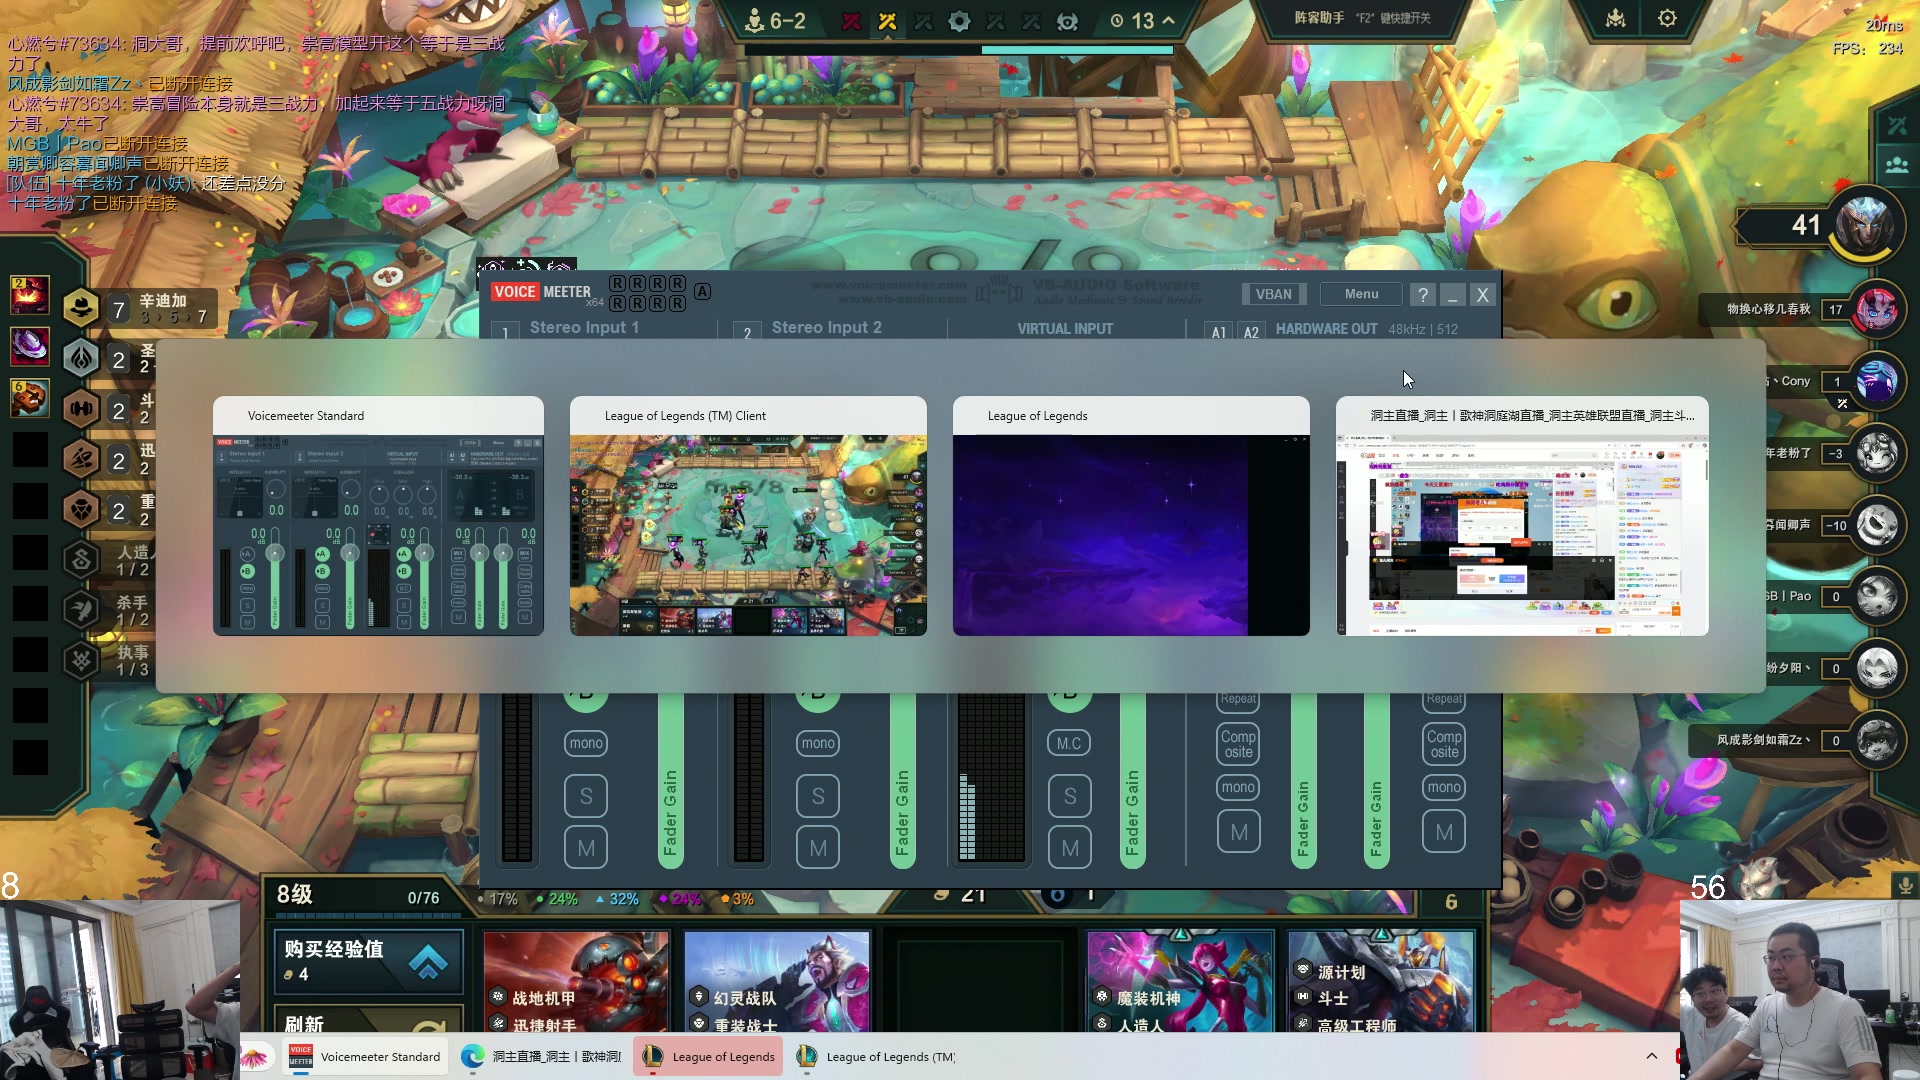Image resolution: width=1920 pixels, height=1080 pixels.
Task: Open the crossed-swords panel icon at right edge
Action: tap(1897, 125)
